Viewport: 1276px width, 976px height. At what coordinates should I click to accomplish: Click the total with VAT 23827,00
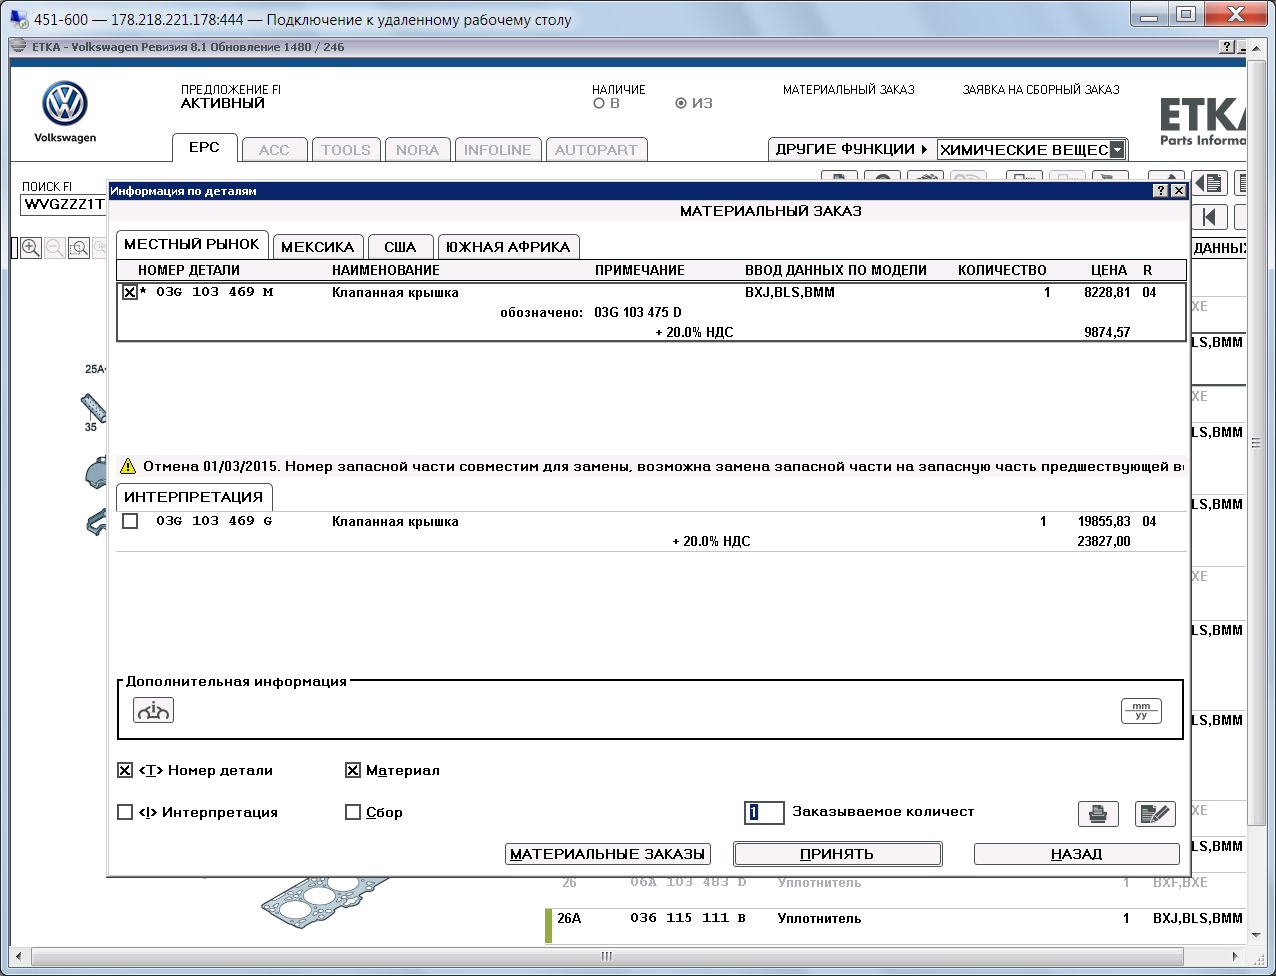click(x=1104, y=541)
